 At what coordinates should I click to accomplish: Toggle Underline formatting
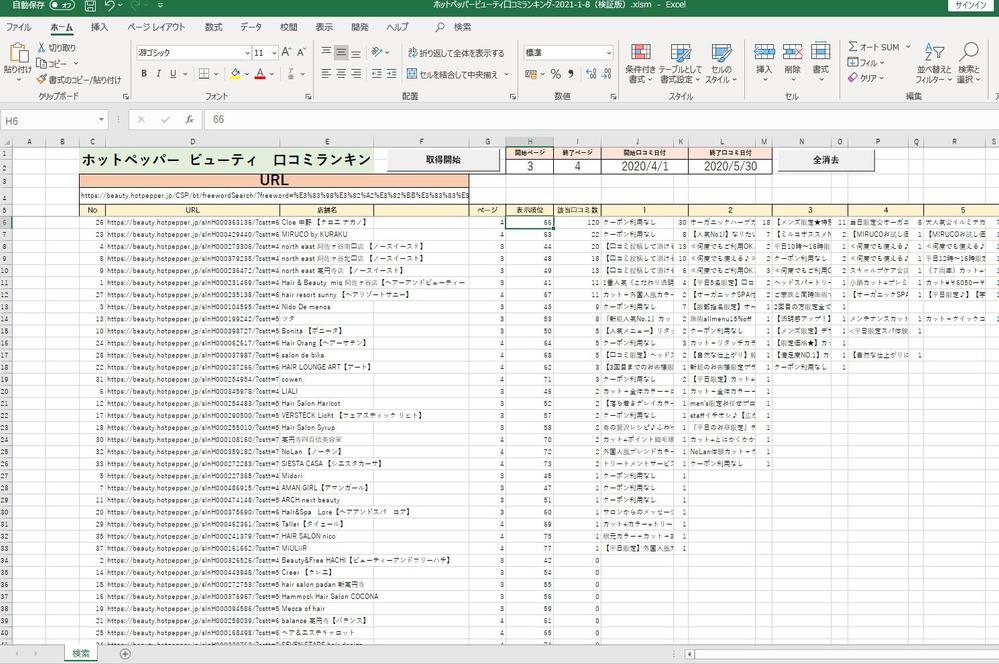tap(173, 74)
